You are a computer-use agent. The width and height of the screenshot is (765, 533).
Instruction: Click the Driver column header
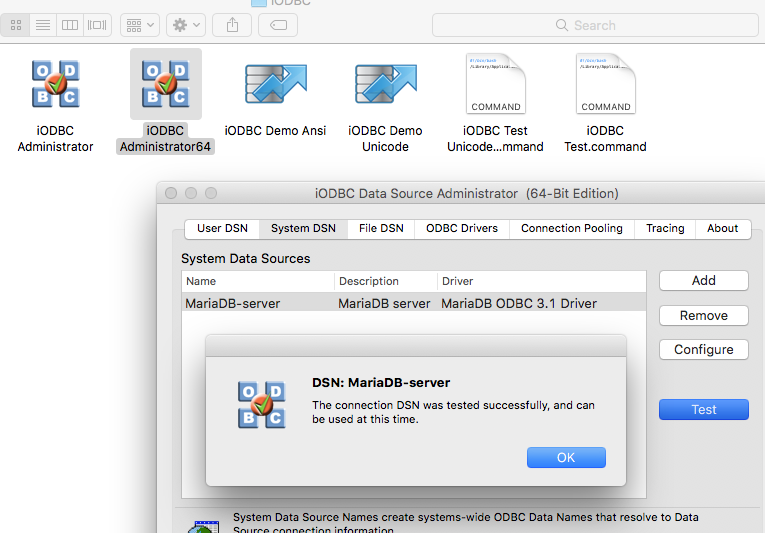point(542,281)
